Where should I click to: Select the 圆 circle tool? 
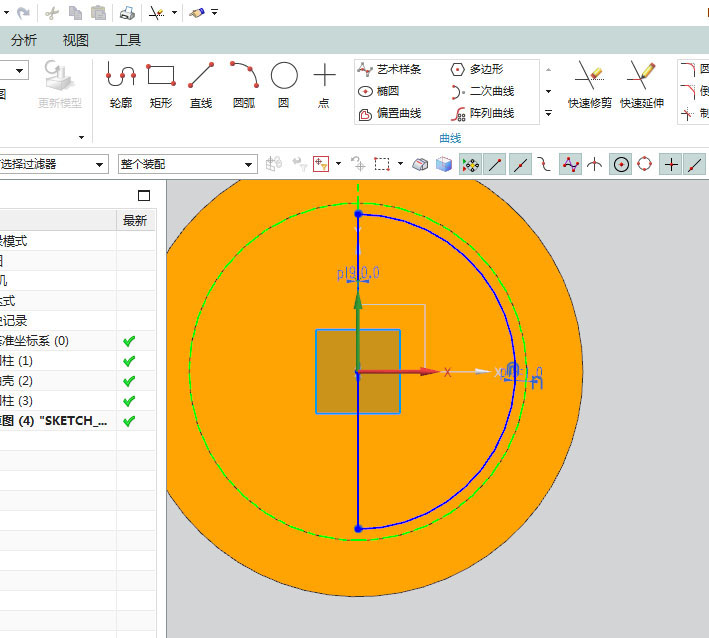[284, 85]
